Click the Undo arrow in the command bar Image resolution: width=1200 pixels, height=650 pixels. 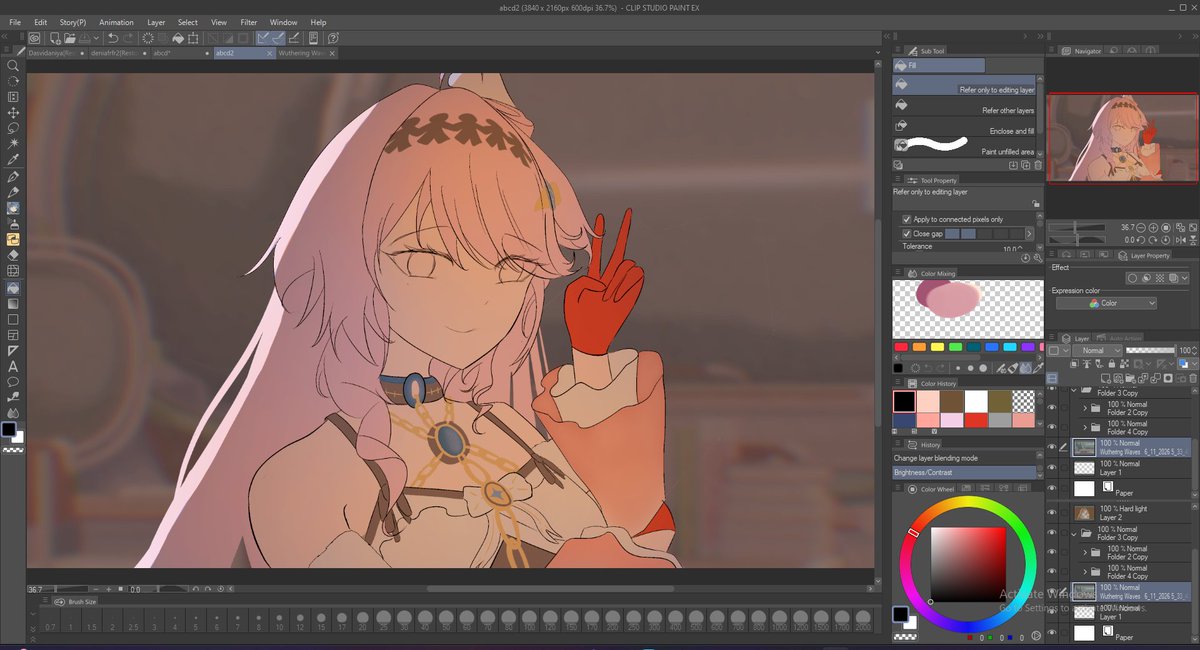(113, 38)
